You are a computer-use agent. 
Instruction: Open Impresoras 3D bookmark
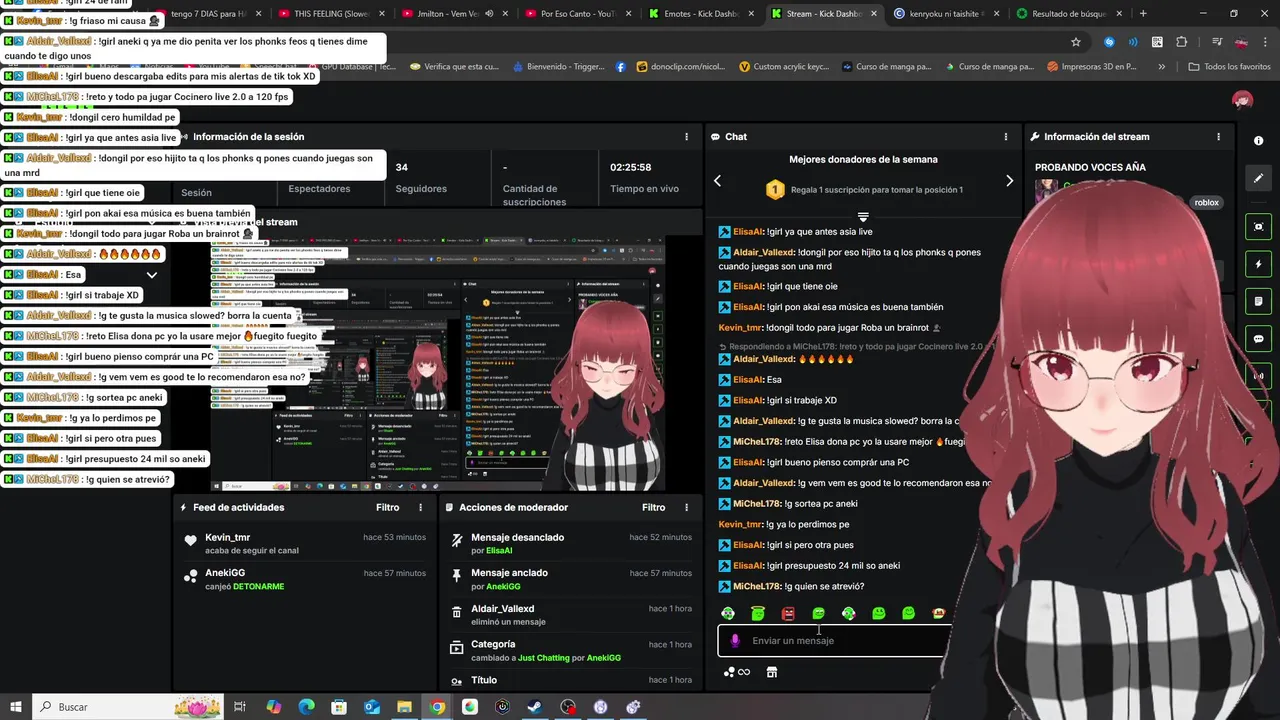point(1091,67)
